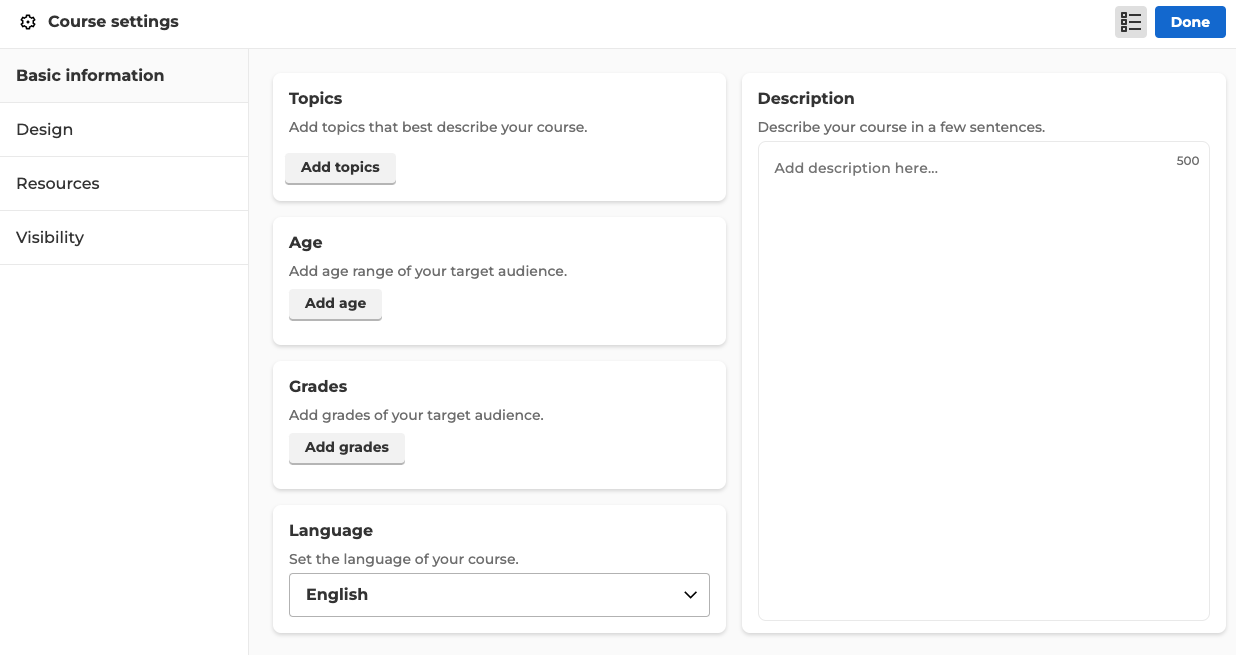Click the Description panel heading
Image resolution: width=1236 pixels, height=655 pixels.
point(806,98)
